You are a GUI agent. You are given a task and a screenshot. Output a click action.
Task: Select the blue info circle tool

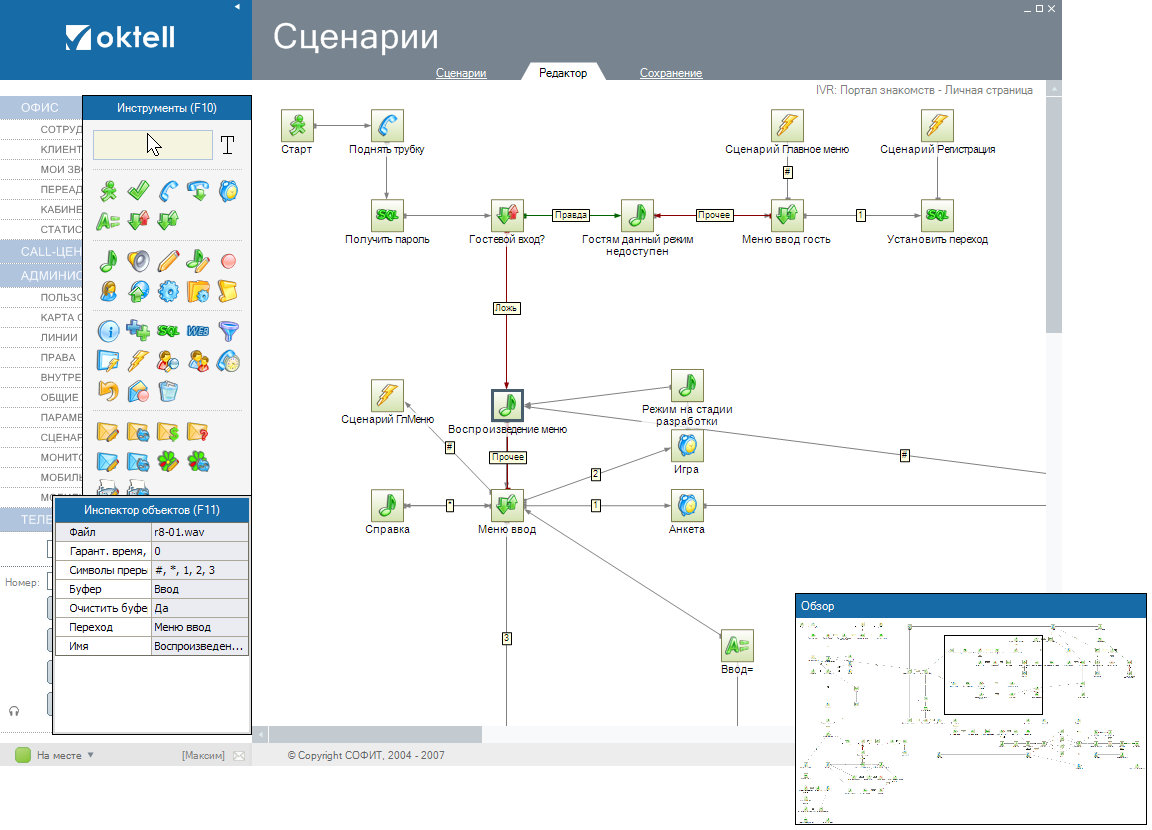coord(108,332)
